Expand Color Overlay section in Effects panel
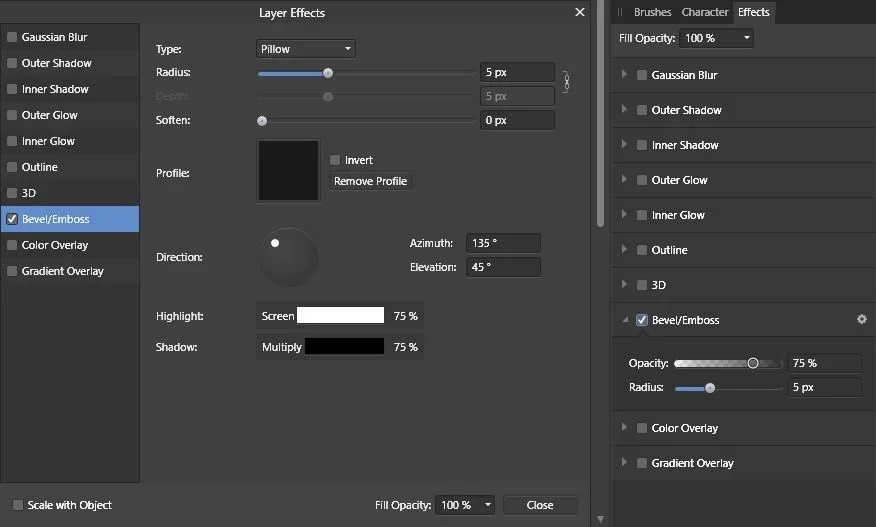This screenshot has height=527, width=876. 624,428
